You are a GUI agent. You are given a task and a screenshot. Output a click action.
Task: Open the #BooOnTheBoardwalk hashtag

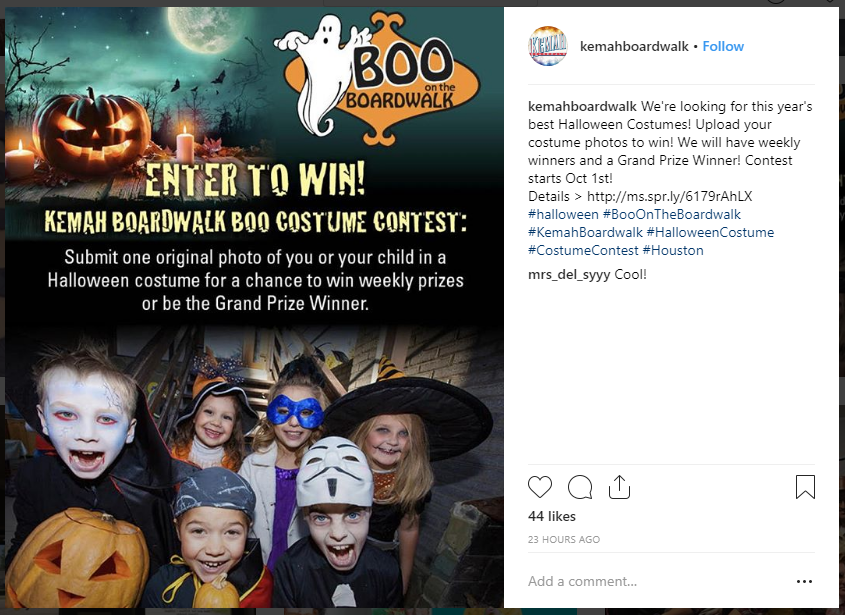671,215
